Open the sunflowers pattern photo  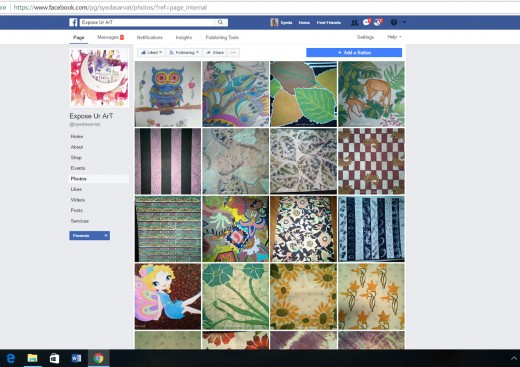303,296
